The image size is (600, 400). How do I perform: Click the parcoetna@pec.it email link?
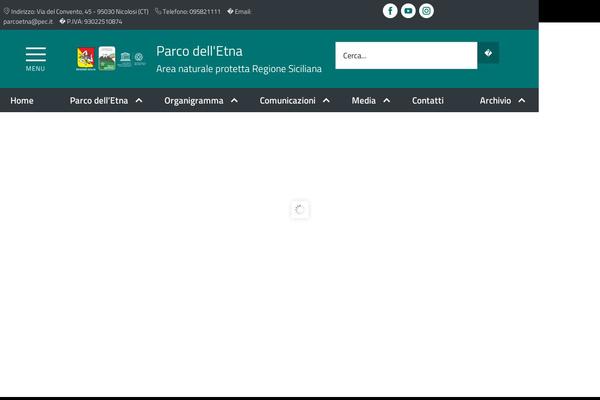28,21
